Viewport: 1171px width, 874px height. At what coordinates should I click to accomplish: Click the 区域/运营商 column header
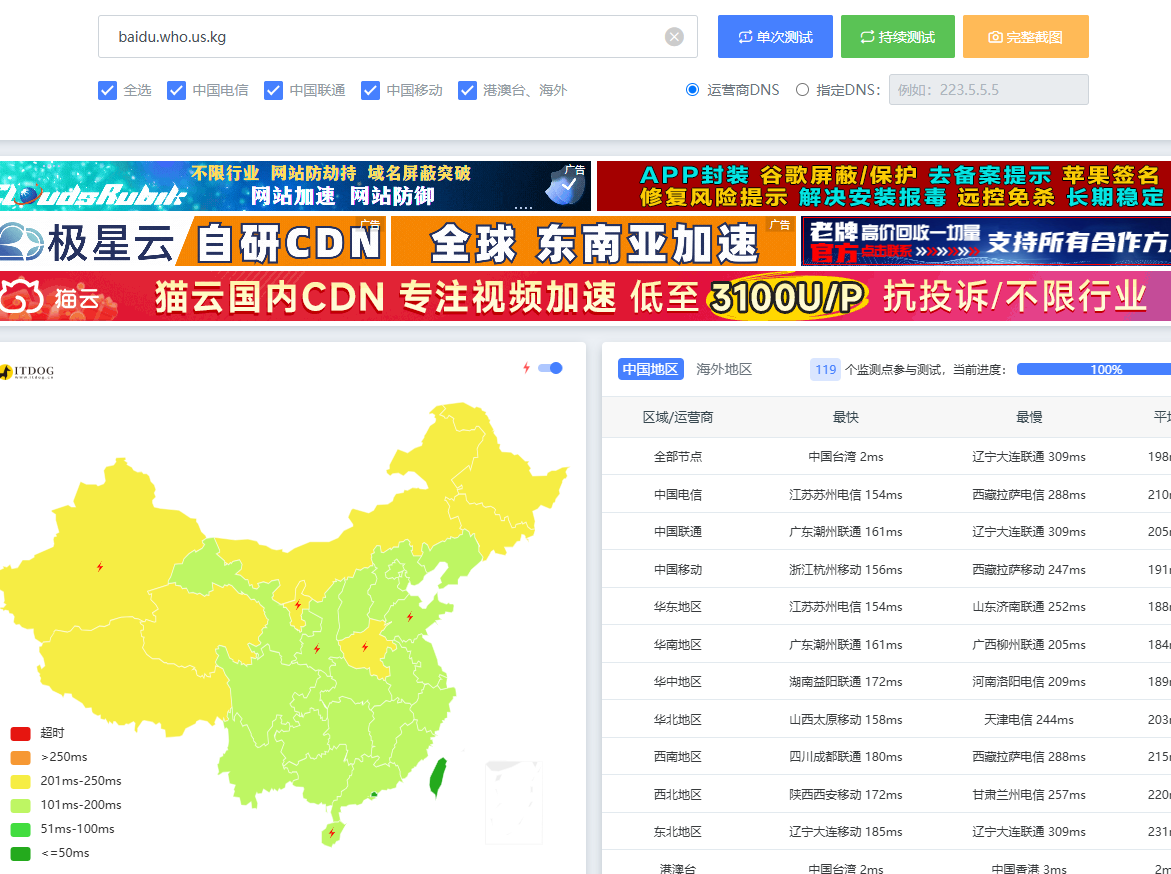coord(678,418)
